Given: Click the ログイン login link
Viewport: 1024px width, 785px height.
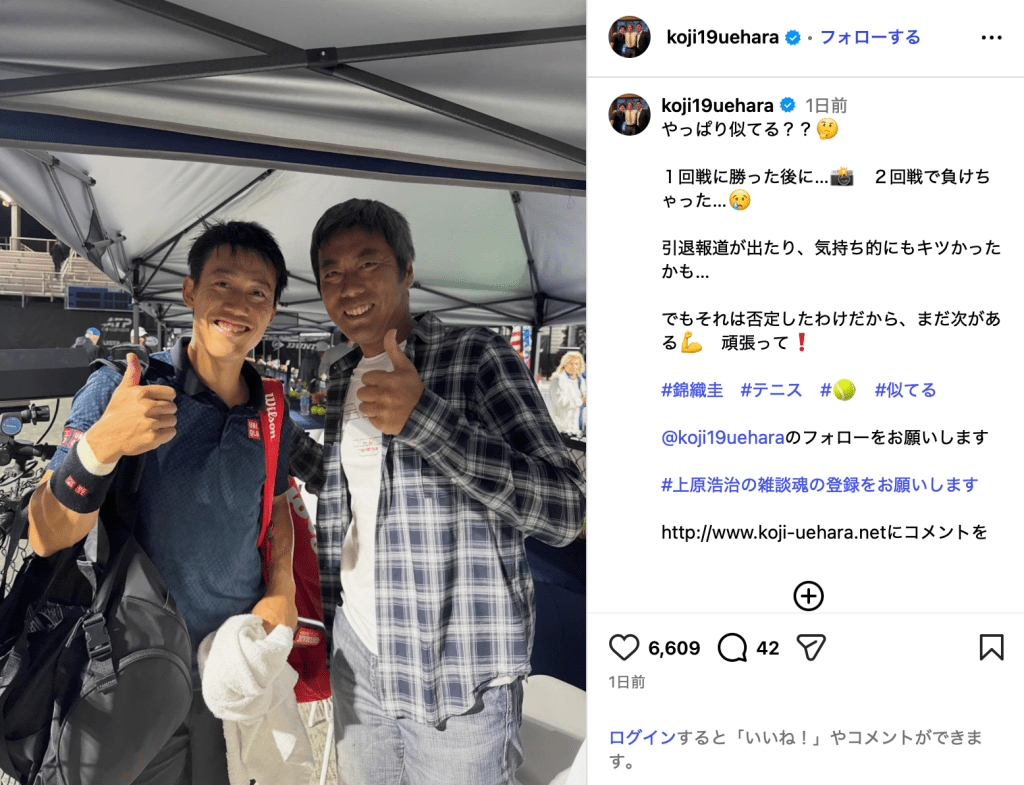Looking at the screenshot, I should [x=642, y=737].
